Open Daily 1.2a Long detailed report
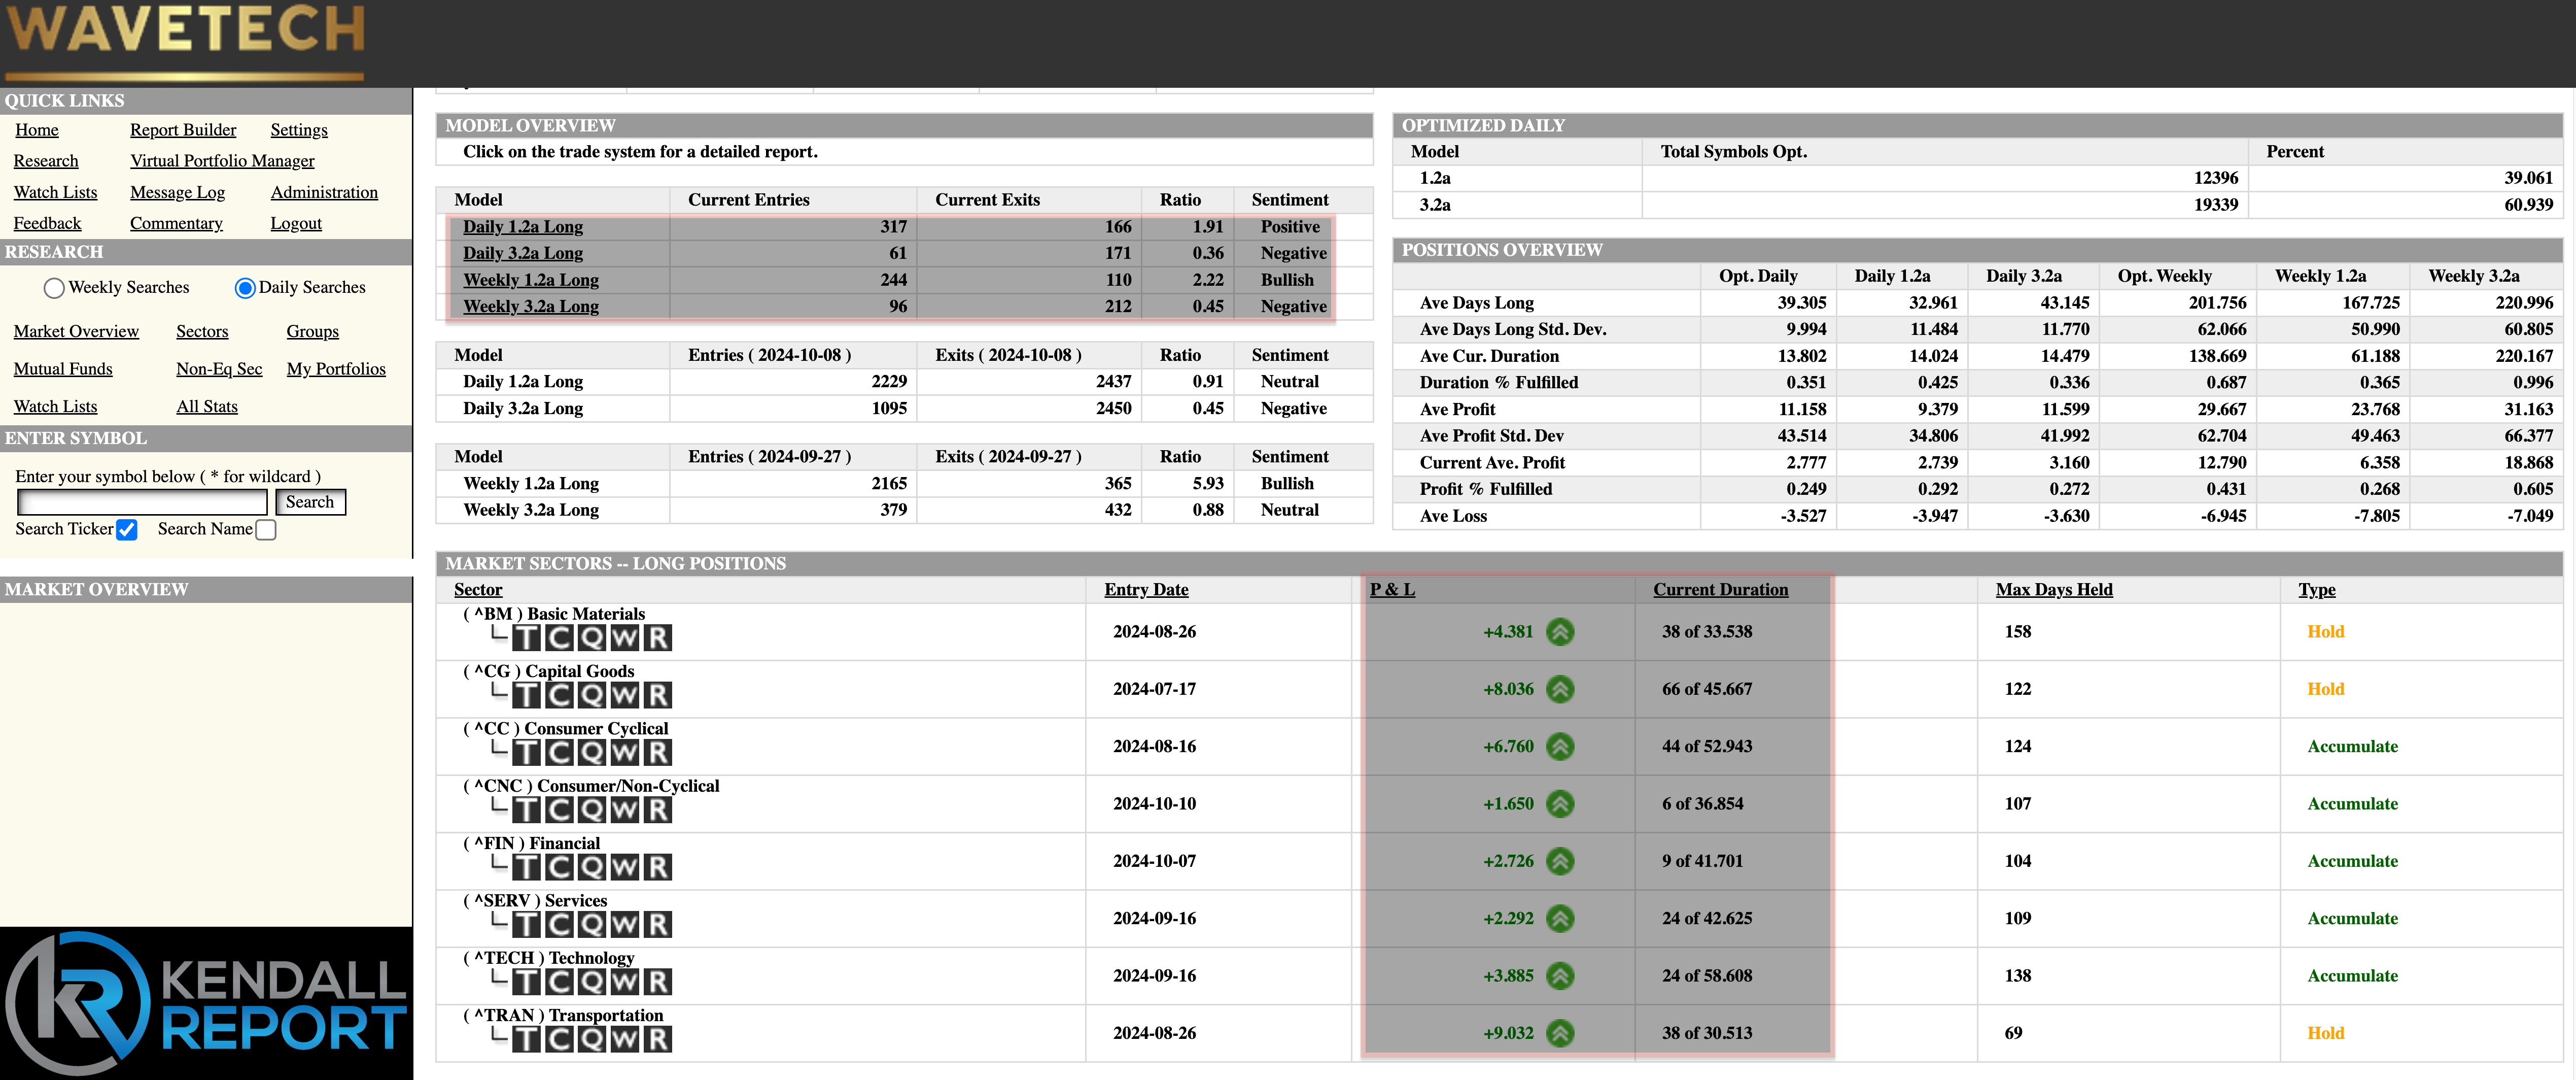Viewport: 2576px width, 1080px height. point(522,227)
